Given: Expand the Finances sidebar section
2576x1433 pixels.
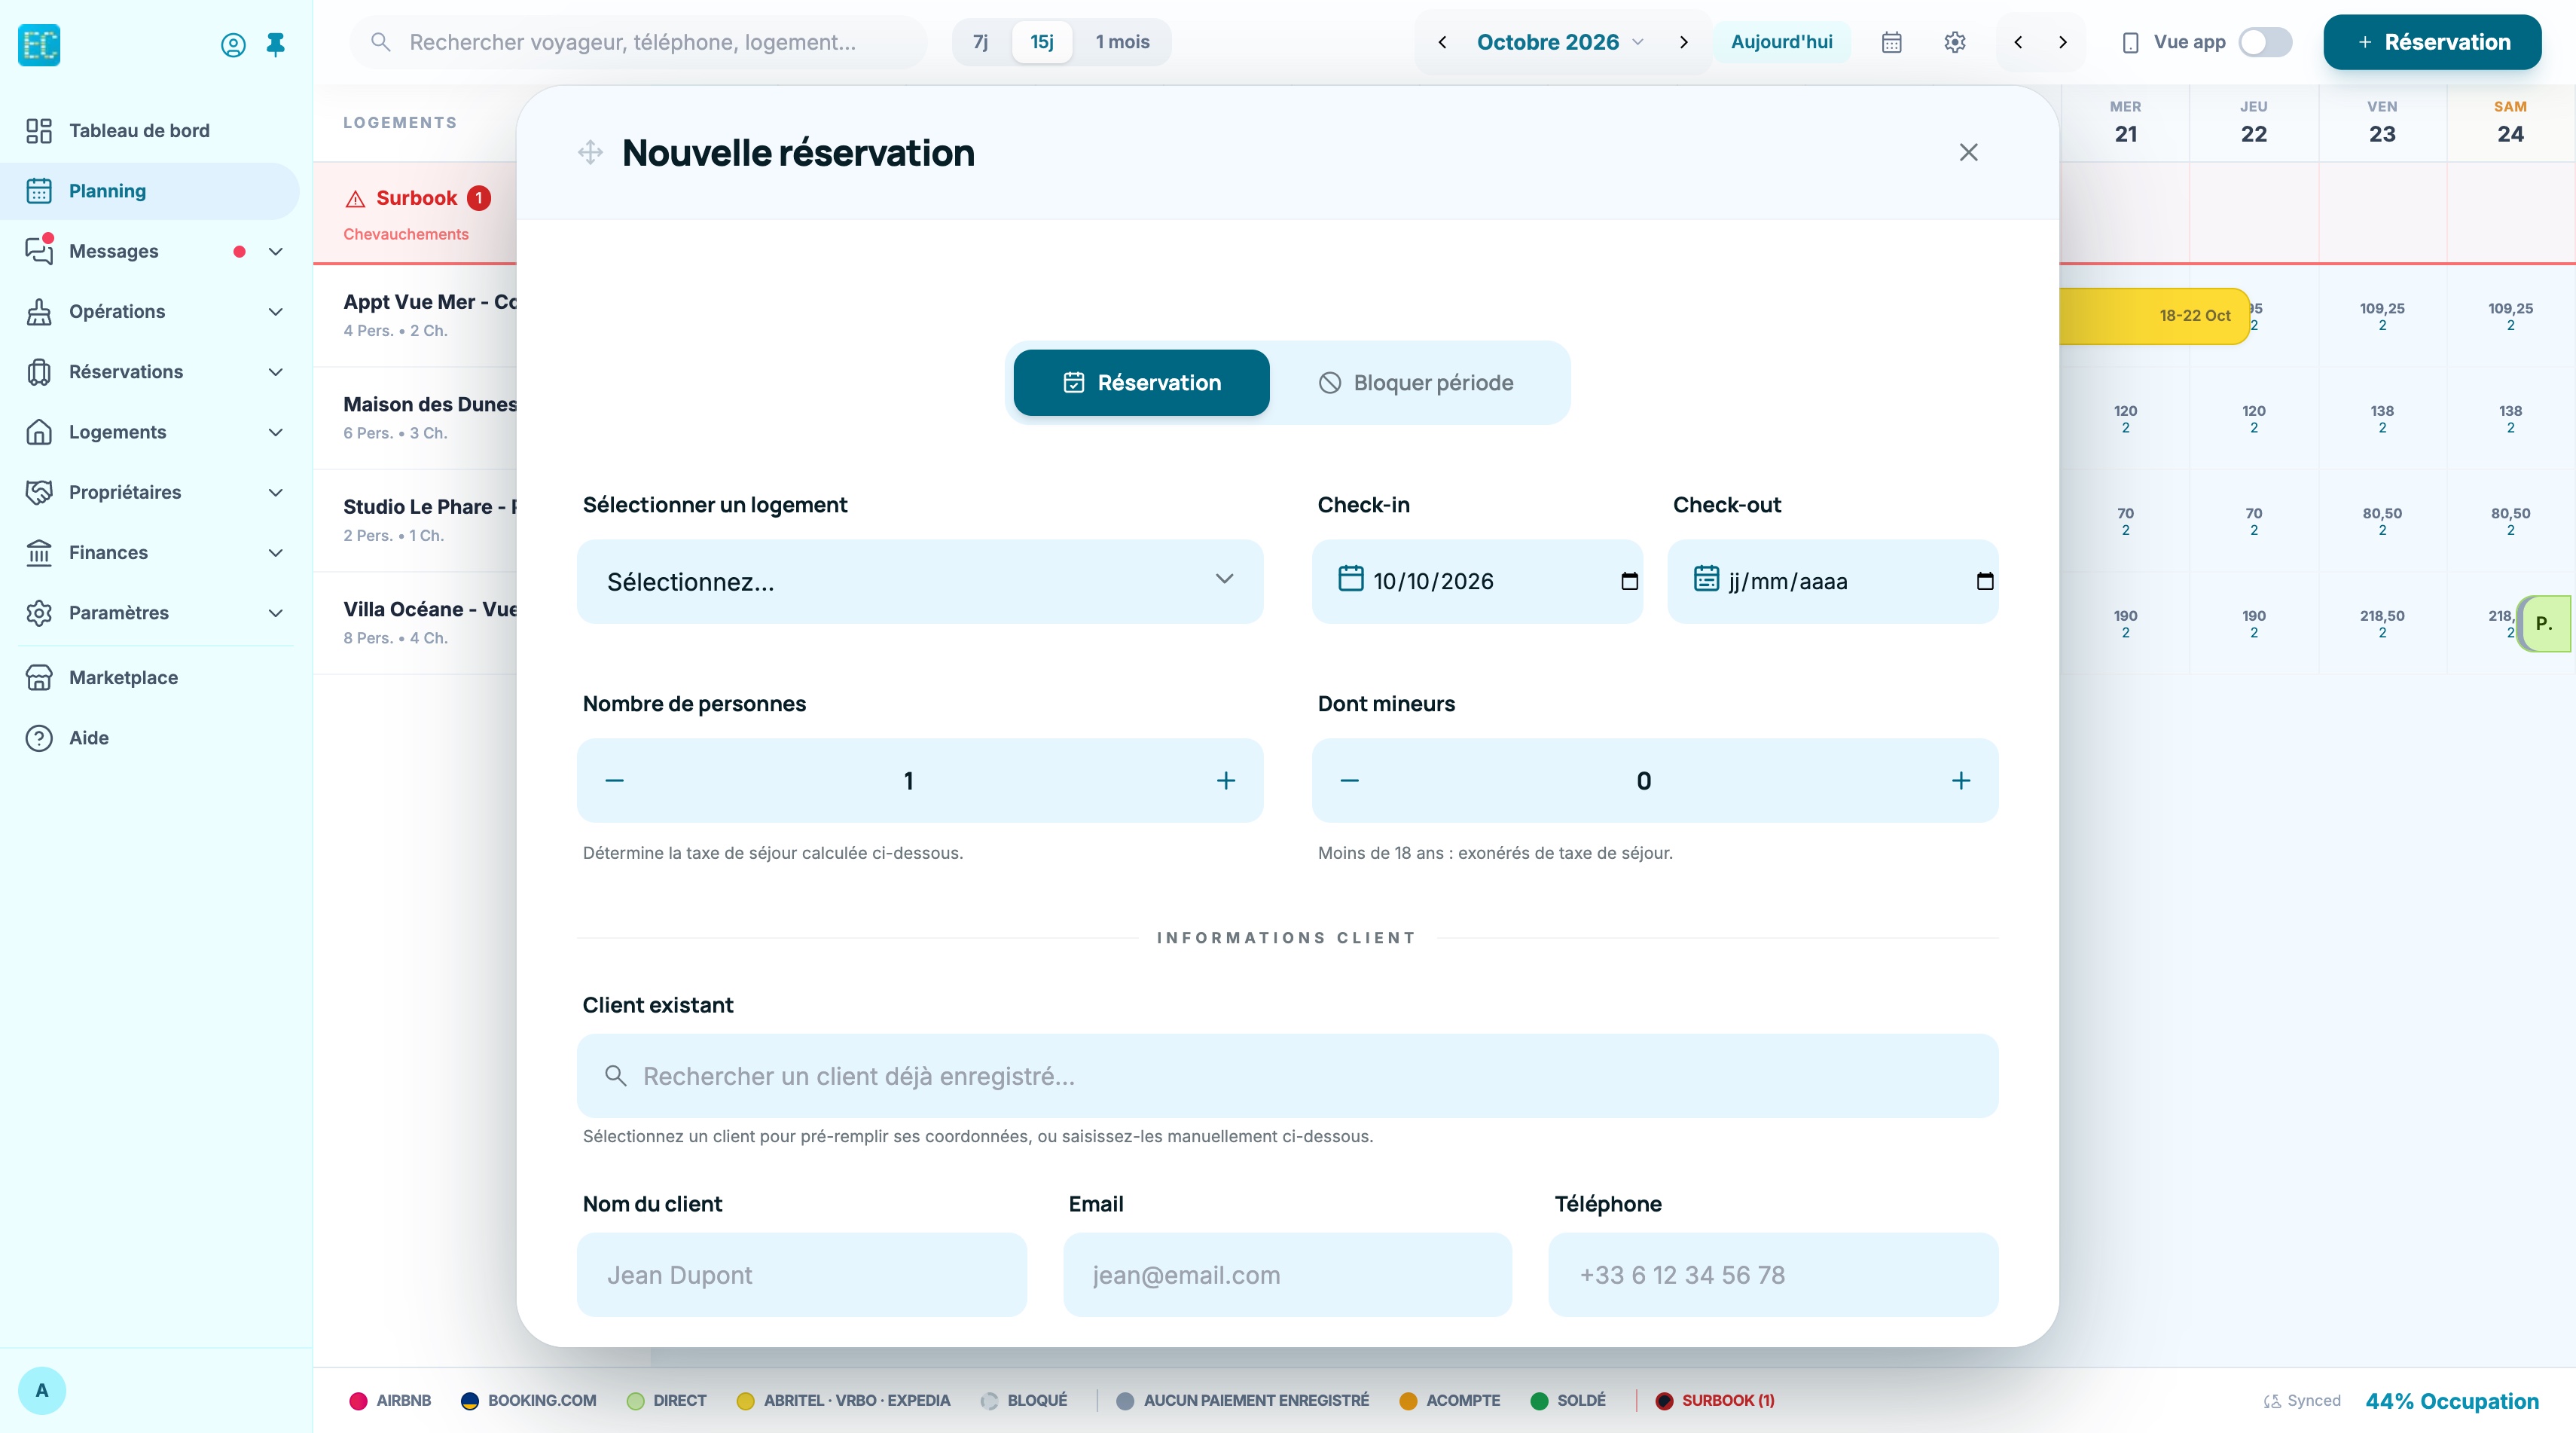Looking at the screenshot, I should coord(276,552).
